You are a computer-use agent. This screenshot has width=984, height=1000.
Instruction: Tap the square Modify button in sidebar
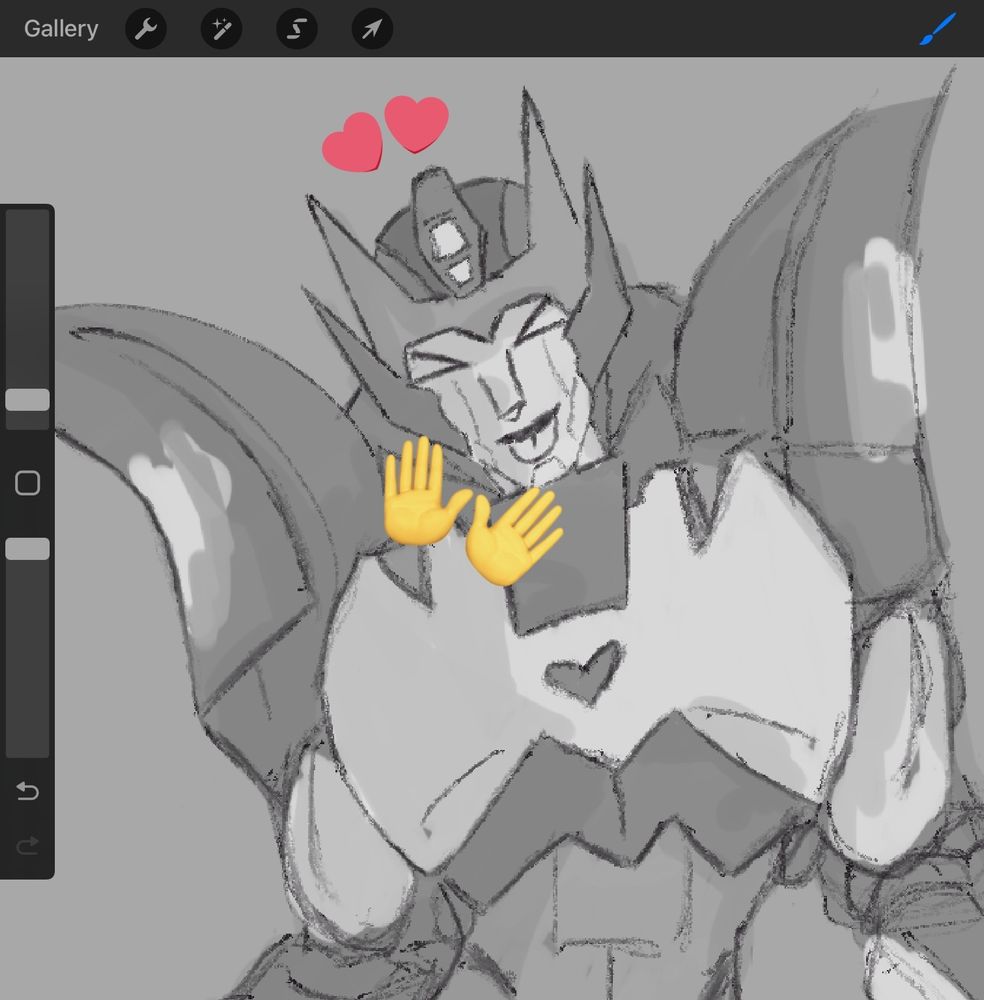pyautogui.click(x=27, y=483)
